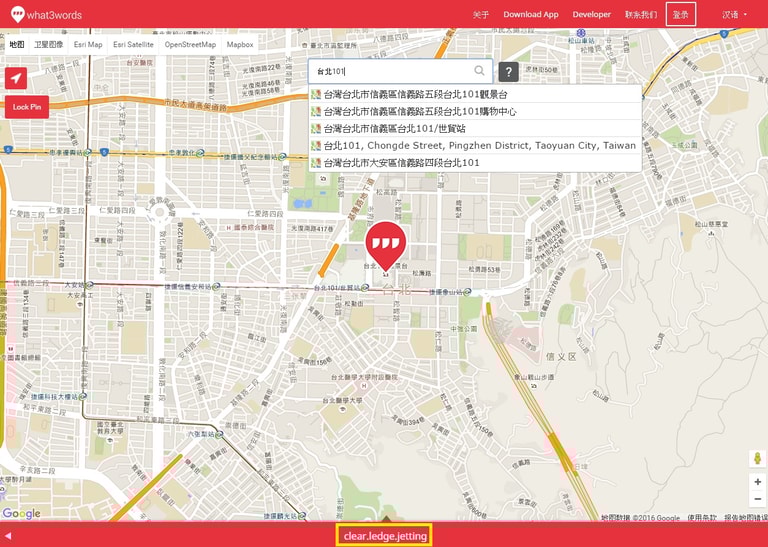Click the search magnifier icon
Viewport: 768px width, 547px height.
point(480,71)
